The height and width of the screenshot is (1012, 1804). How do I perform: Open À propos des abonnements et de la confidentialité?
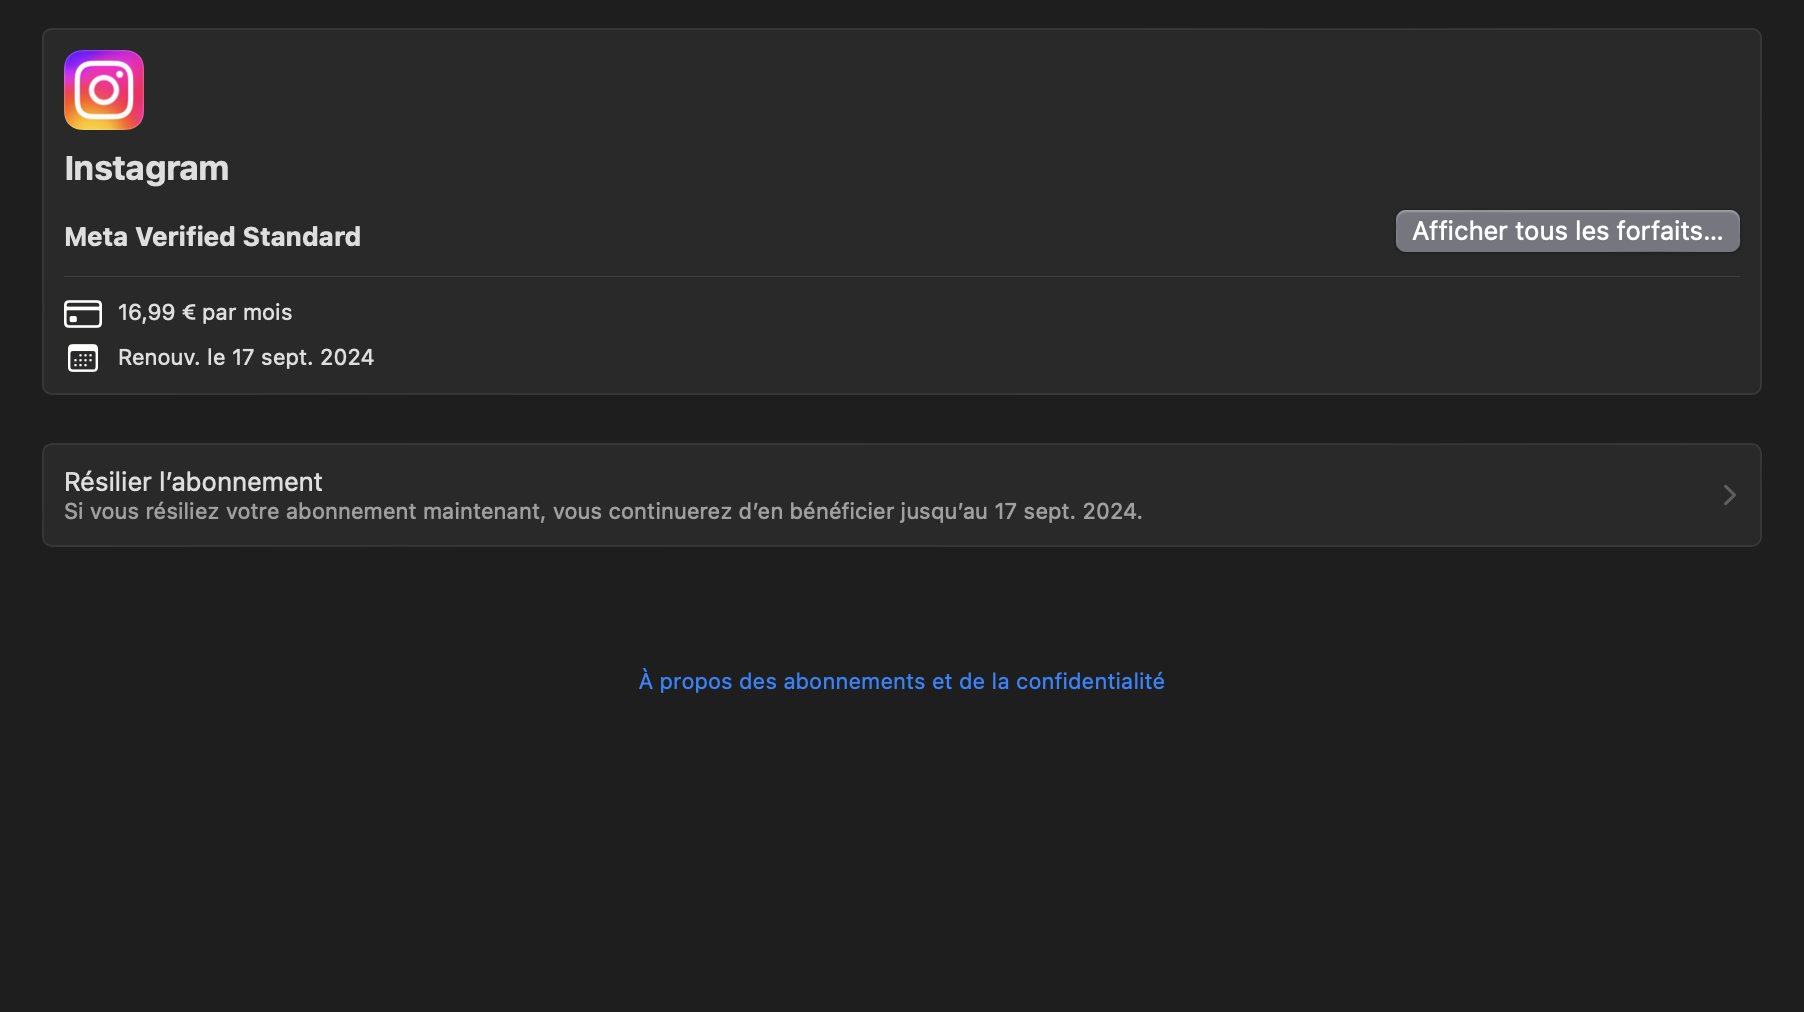(902, 681)
